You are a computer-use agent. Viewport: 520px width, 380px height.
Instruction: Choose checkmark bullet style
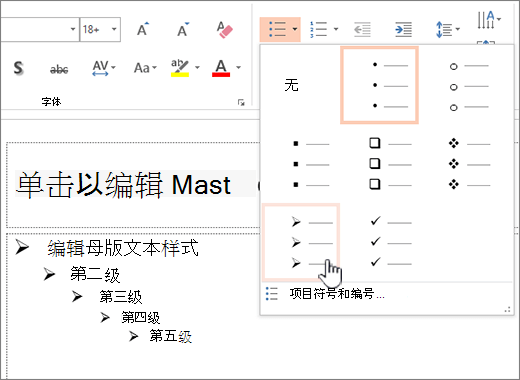pos(391,242)
